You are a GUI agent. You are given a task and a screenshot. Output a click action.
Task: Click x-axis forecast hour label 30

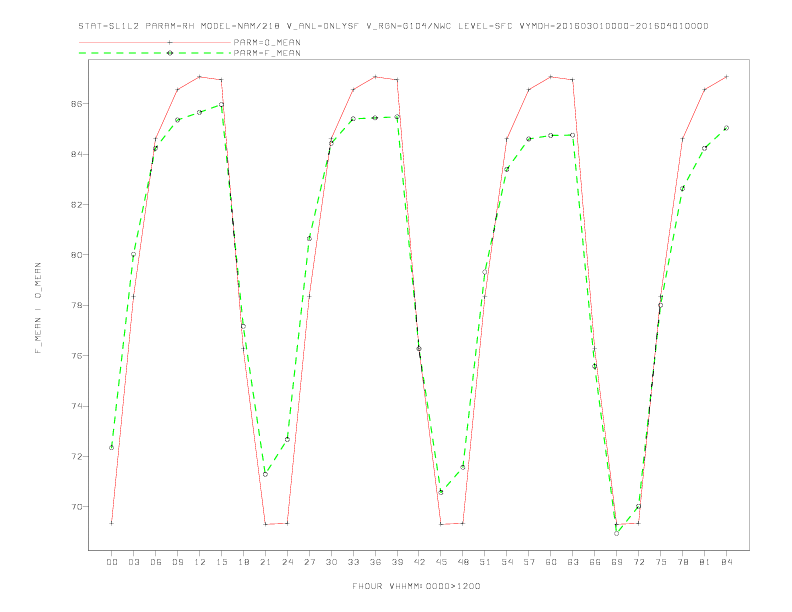tap(331, 562)
